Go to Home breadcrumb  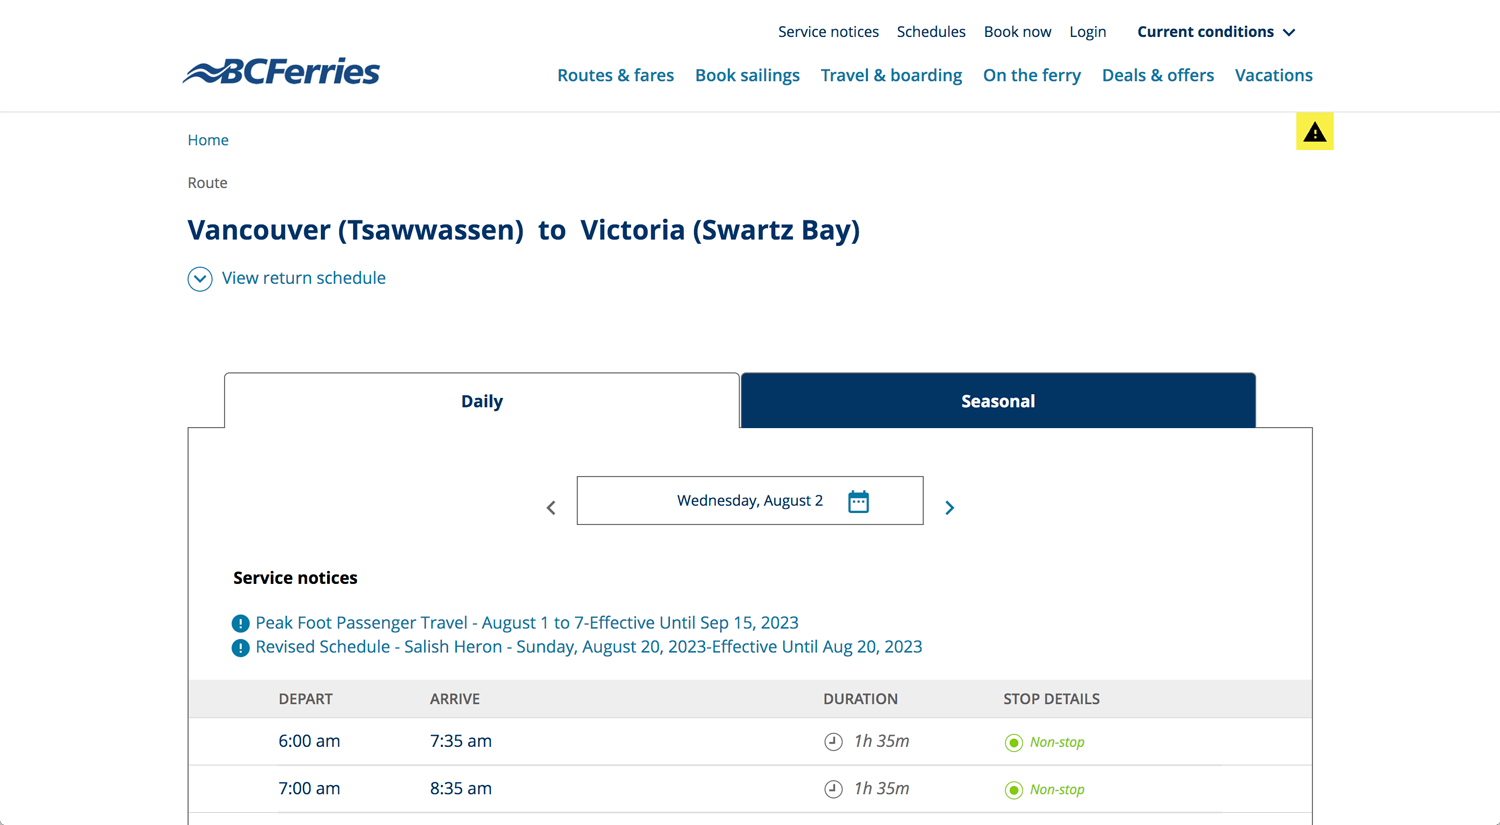[208, 140]
